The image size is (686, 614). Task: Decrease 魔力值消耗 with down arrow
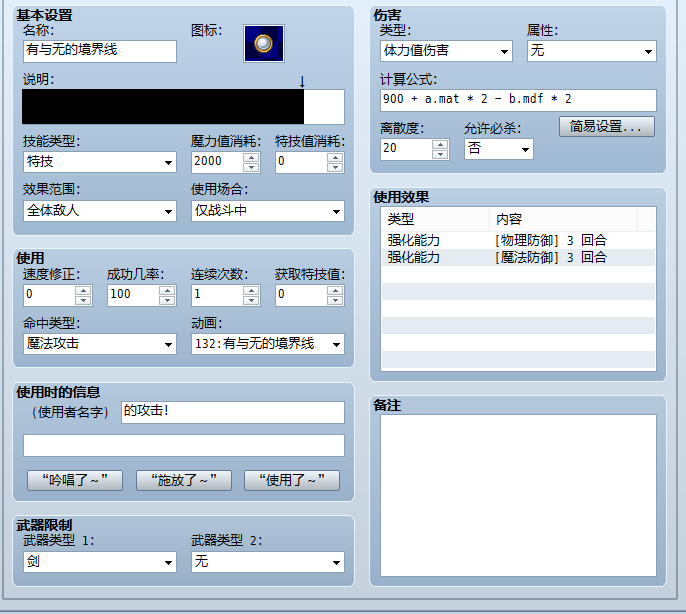click(251, 167)
